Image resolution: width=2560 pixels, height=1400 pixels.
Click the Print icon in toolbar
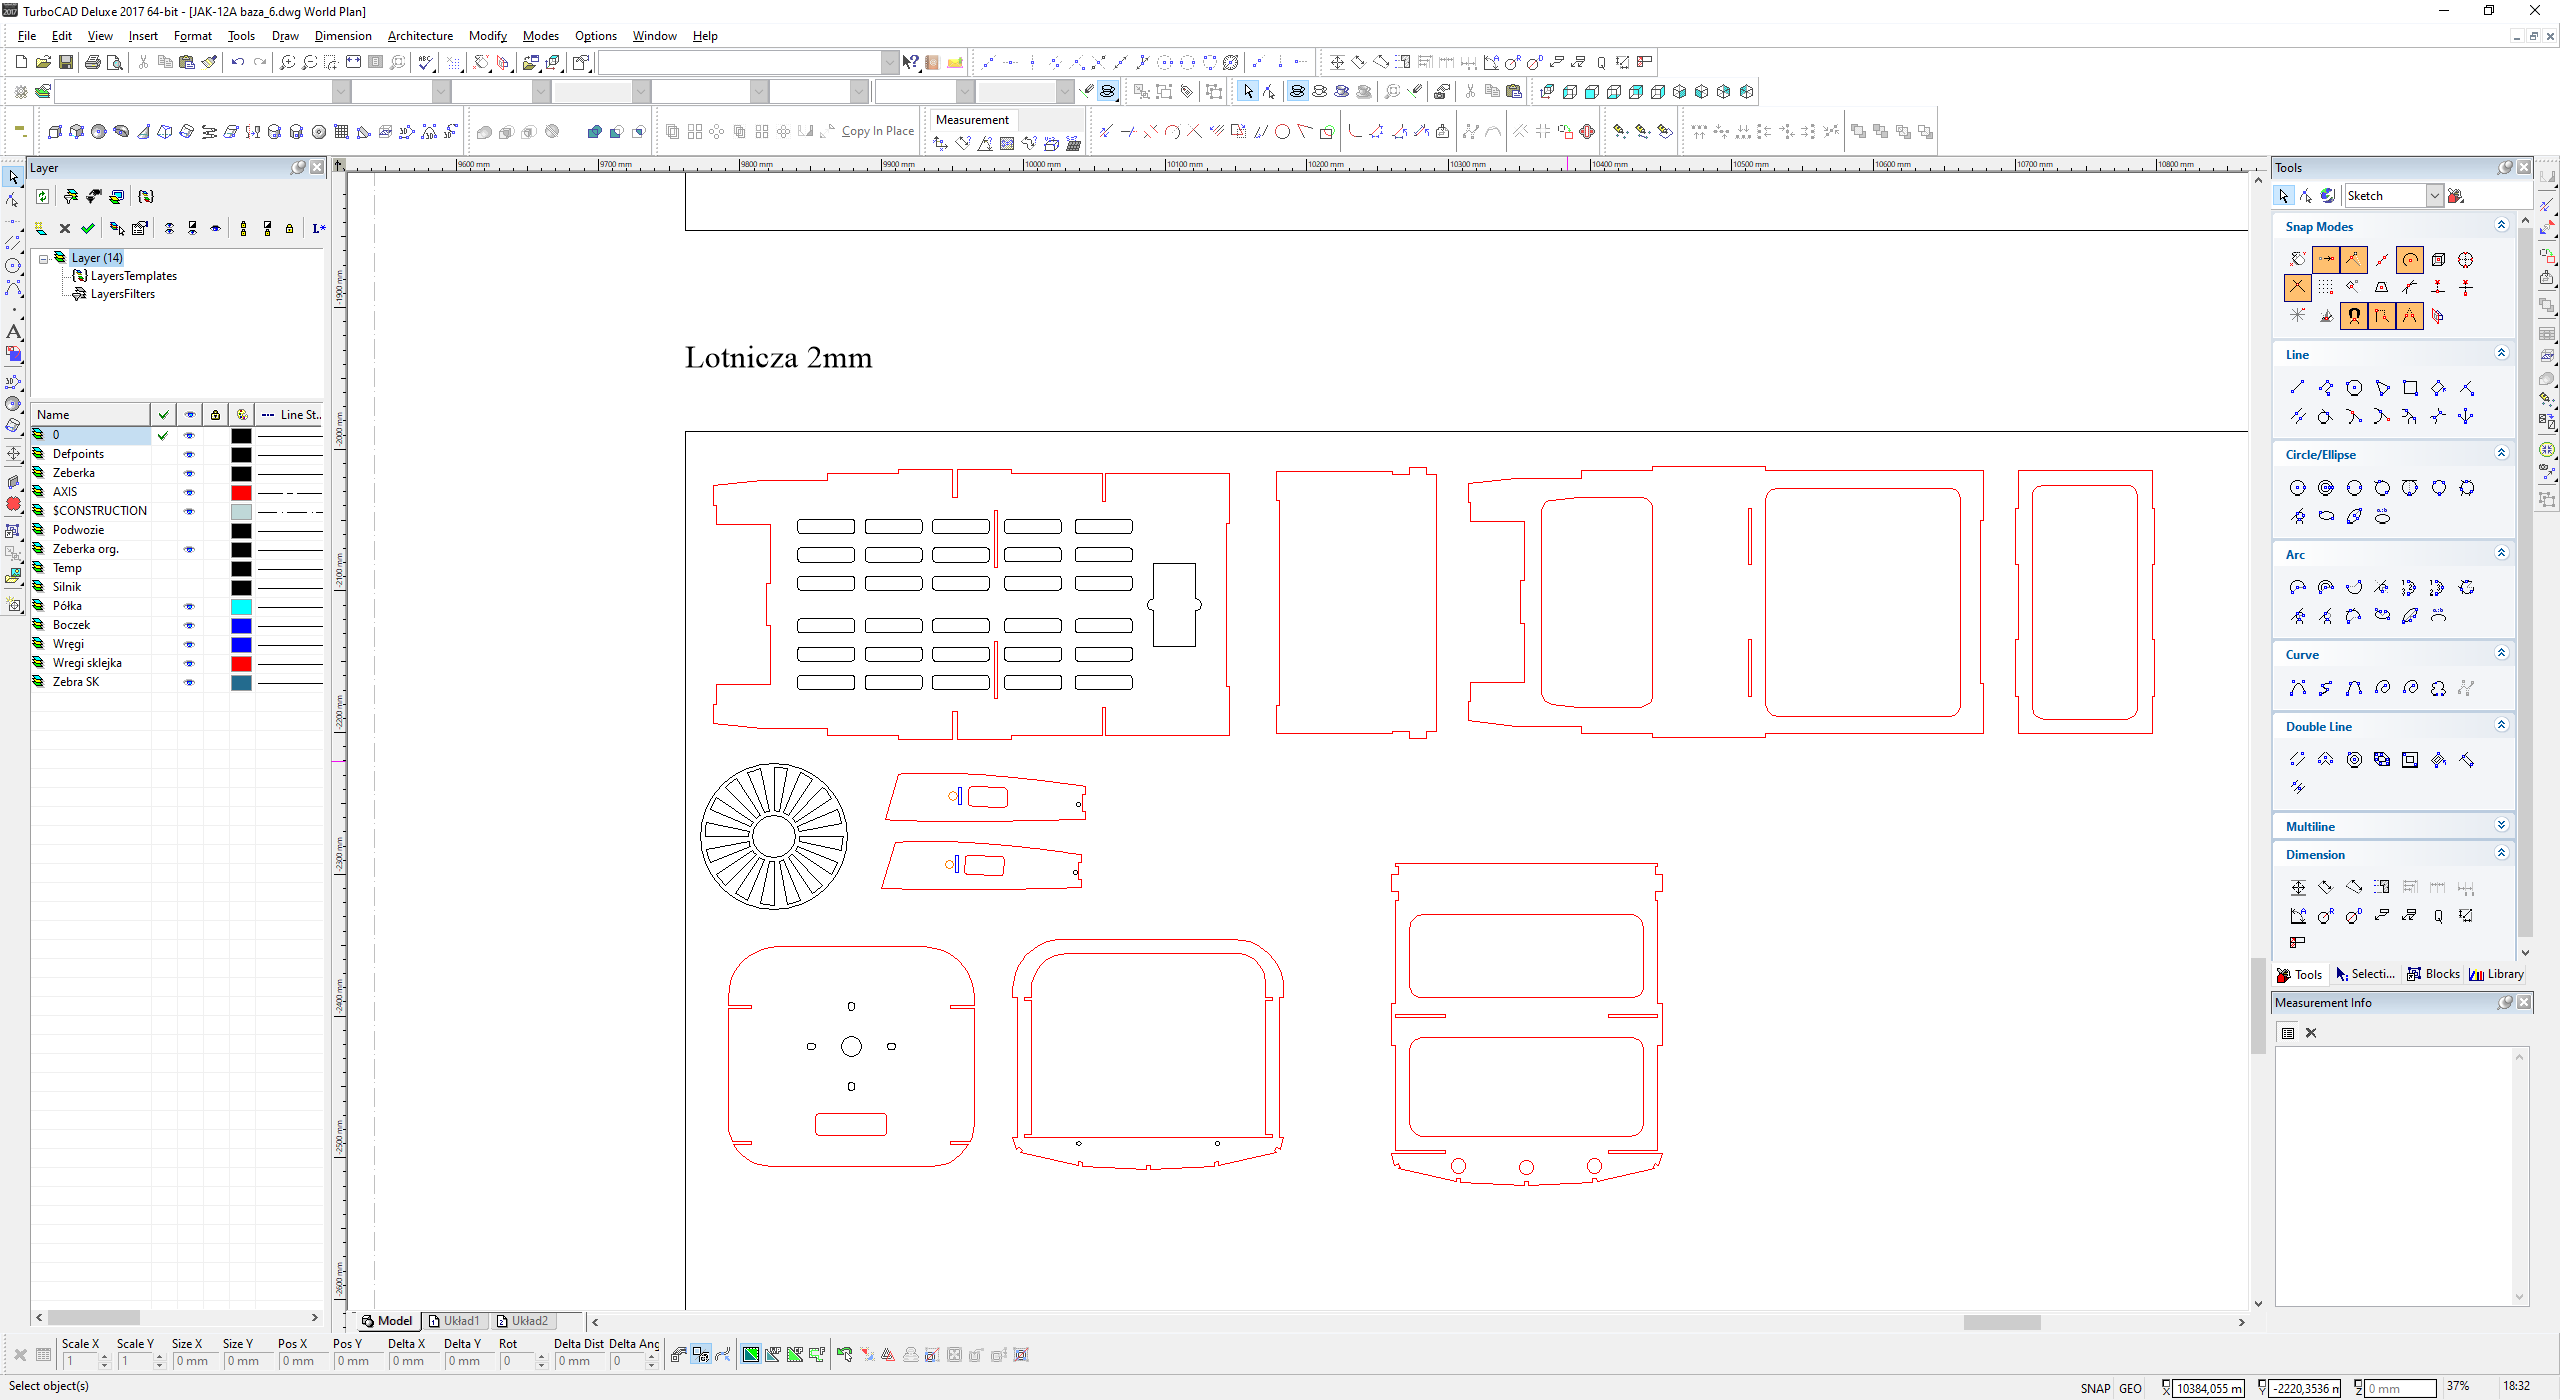92,62
